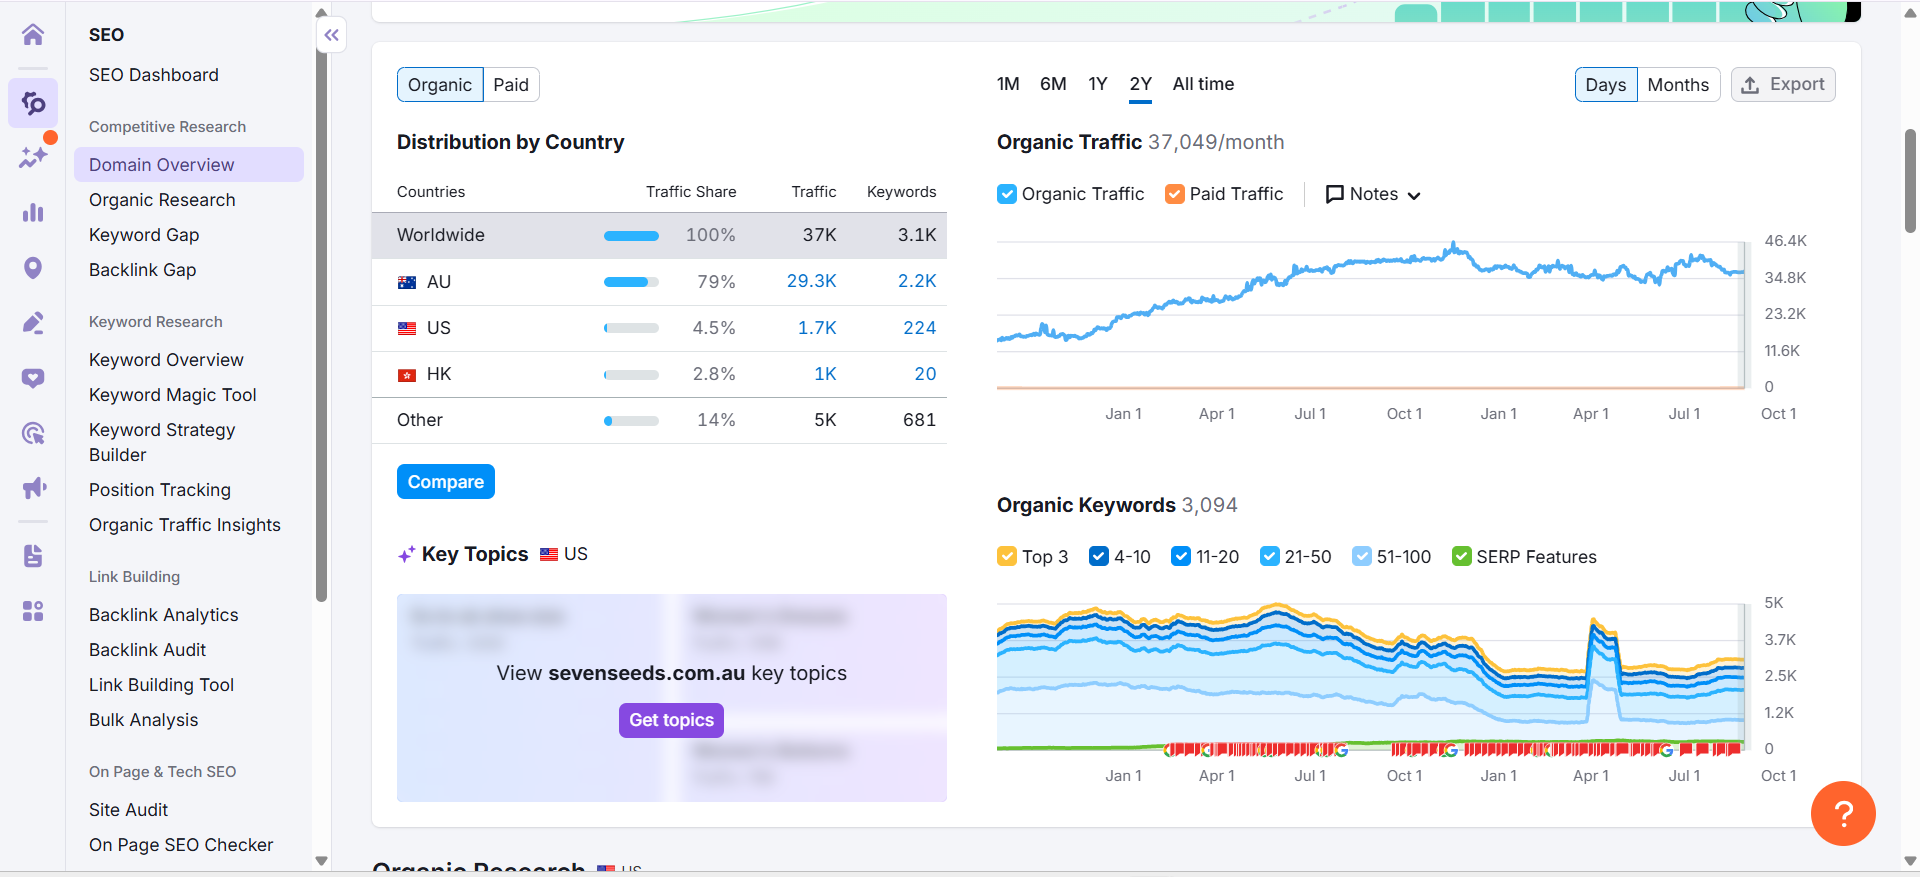Disable the Paid Traffic checkbox
1920x877 pixels.
click(x=1175, y=194)
